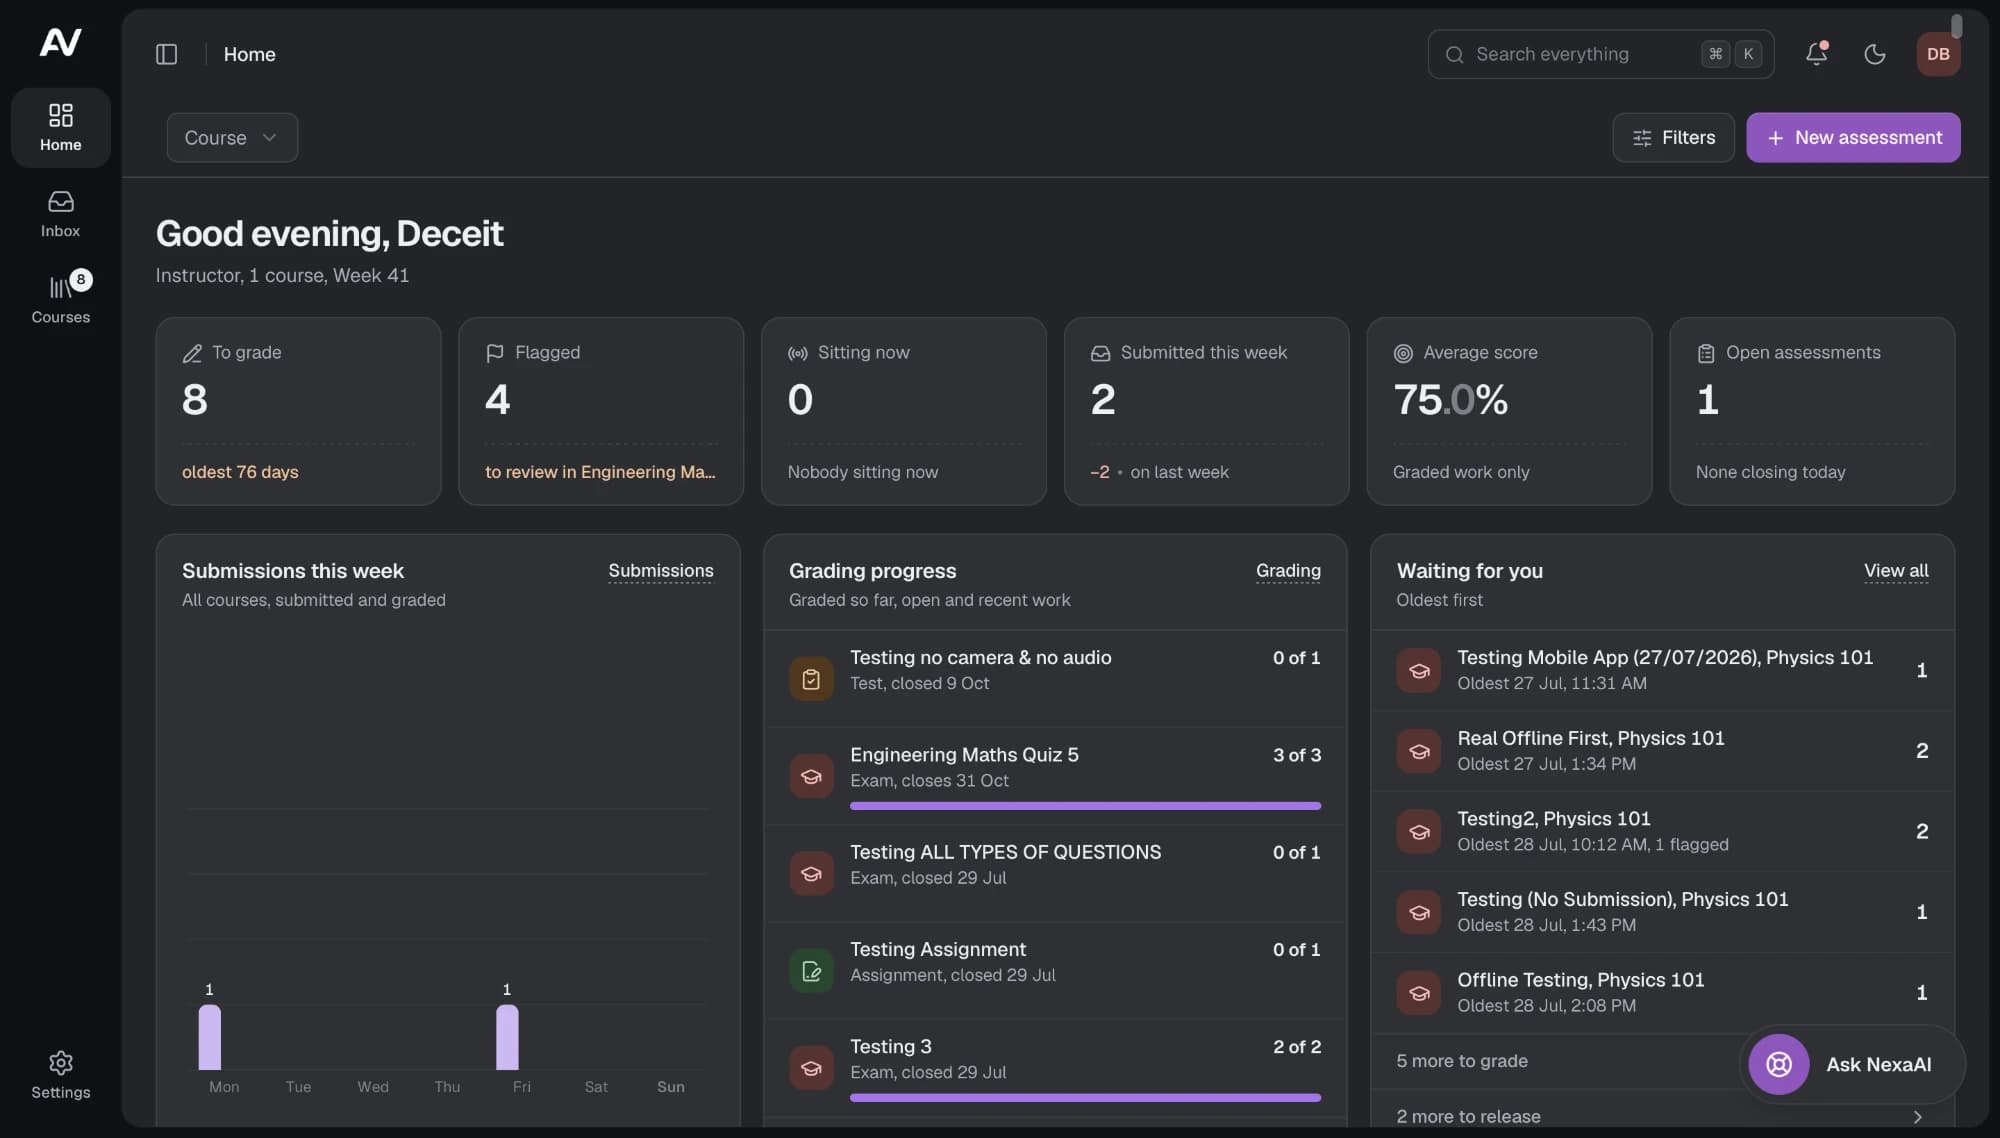2000x1138 pixels.
Task: Click the NexaAI logo in sidebar
Action: (x=60, y=42)
